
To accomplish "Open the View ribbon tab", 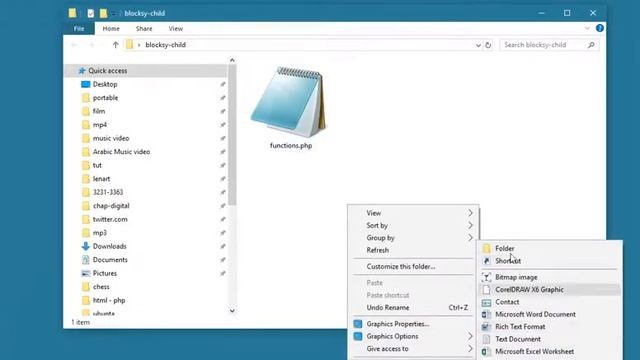I will pyautogui.click(x=176, y=29).
